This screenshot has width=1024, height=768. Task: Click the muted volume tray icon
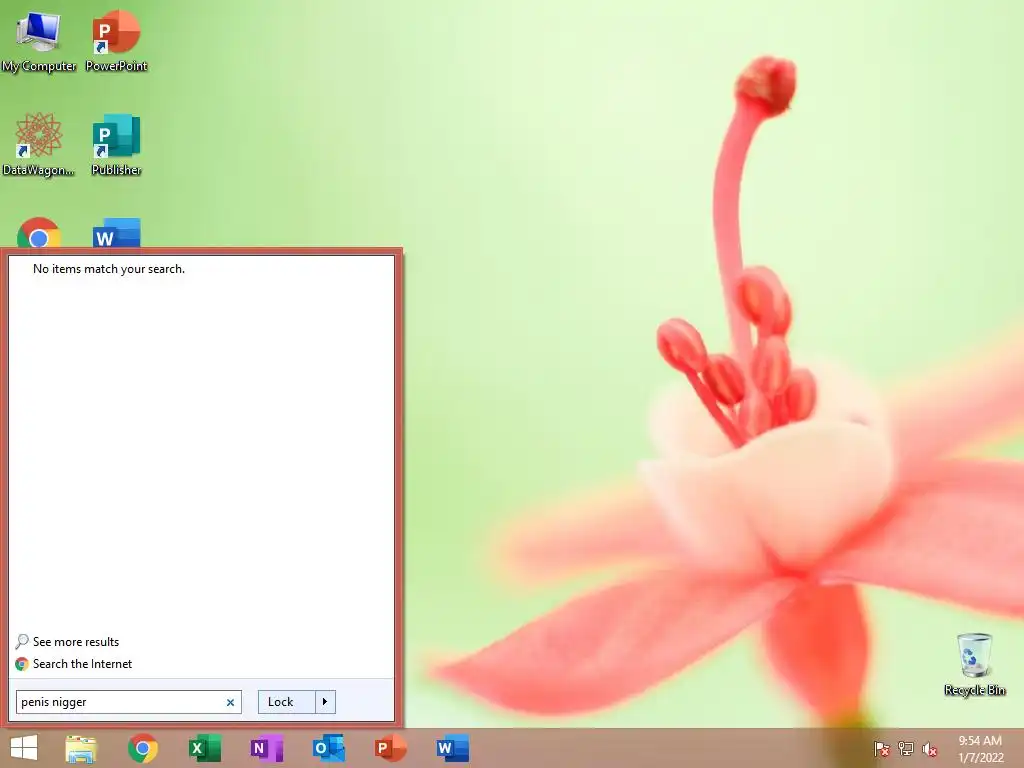click(x=929, y=749)
